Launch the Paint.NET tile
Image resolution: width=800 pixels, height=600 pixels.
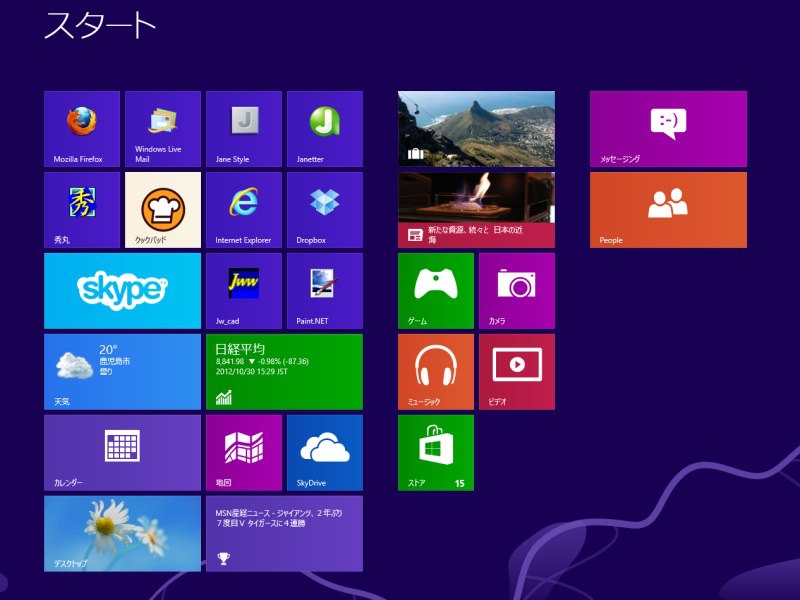click(325, 291)
